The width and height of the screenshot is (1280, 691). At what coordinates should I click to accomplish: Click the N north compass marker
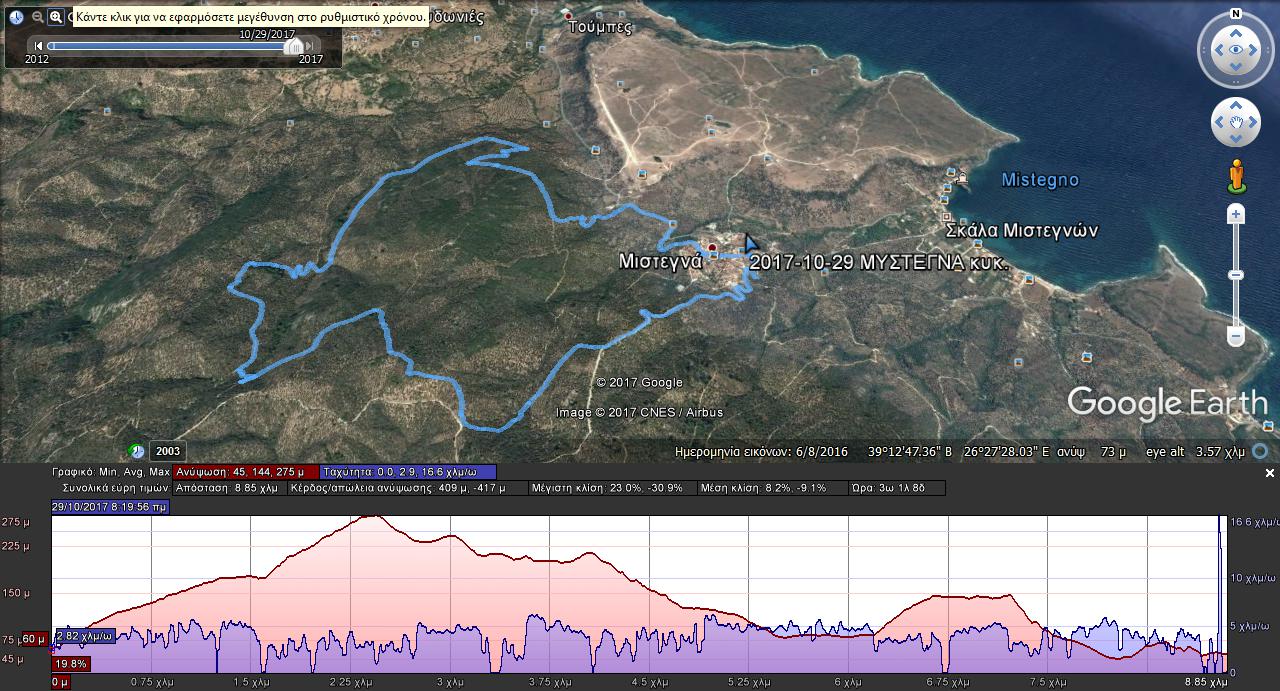point(1236,14)
